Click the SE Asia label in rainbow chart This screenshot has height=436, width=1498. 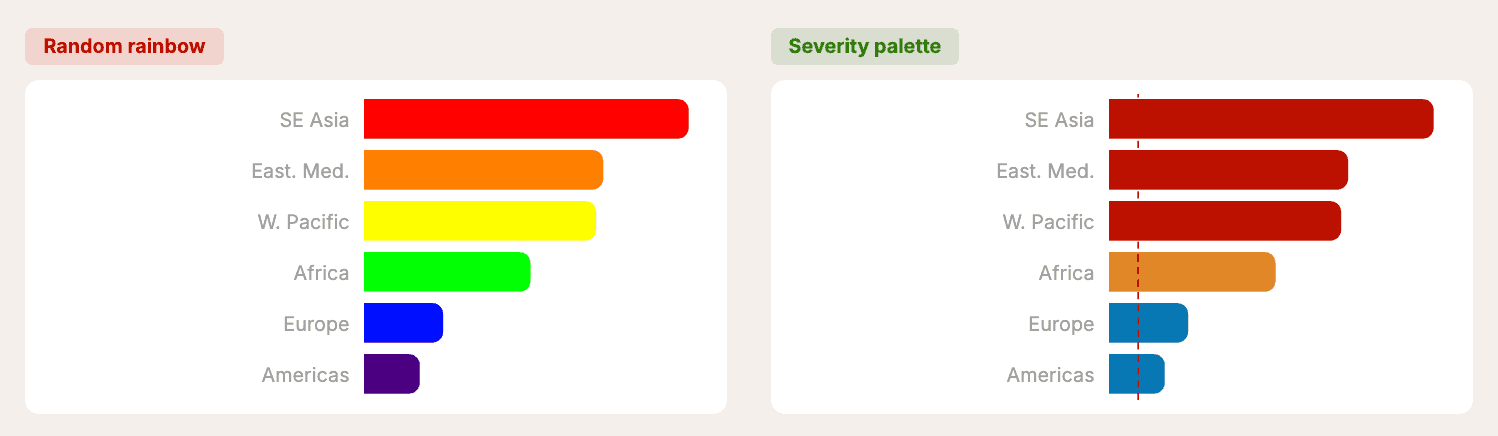[x=314, y=120]
